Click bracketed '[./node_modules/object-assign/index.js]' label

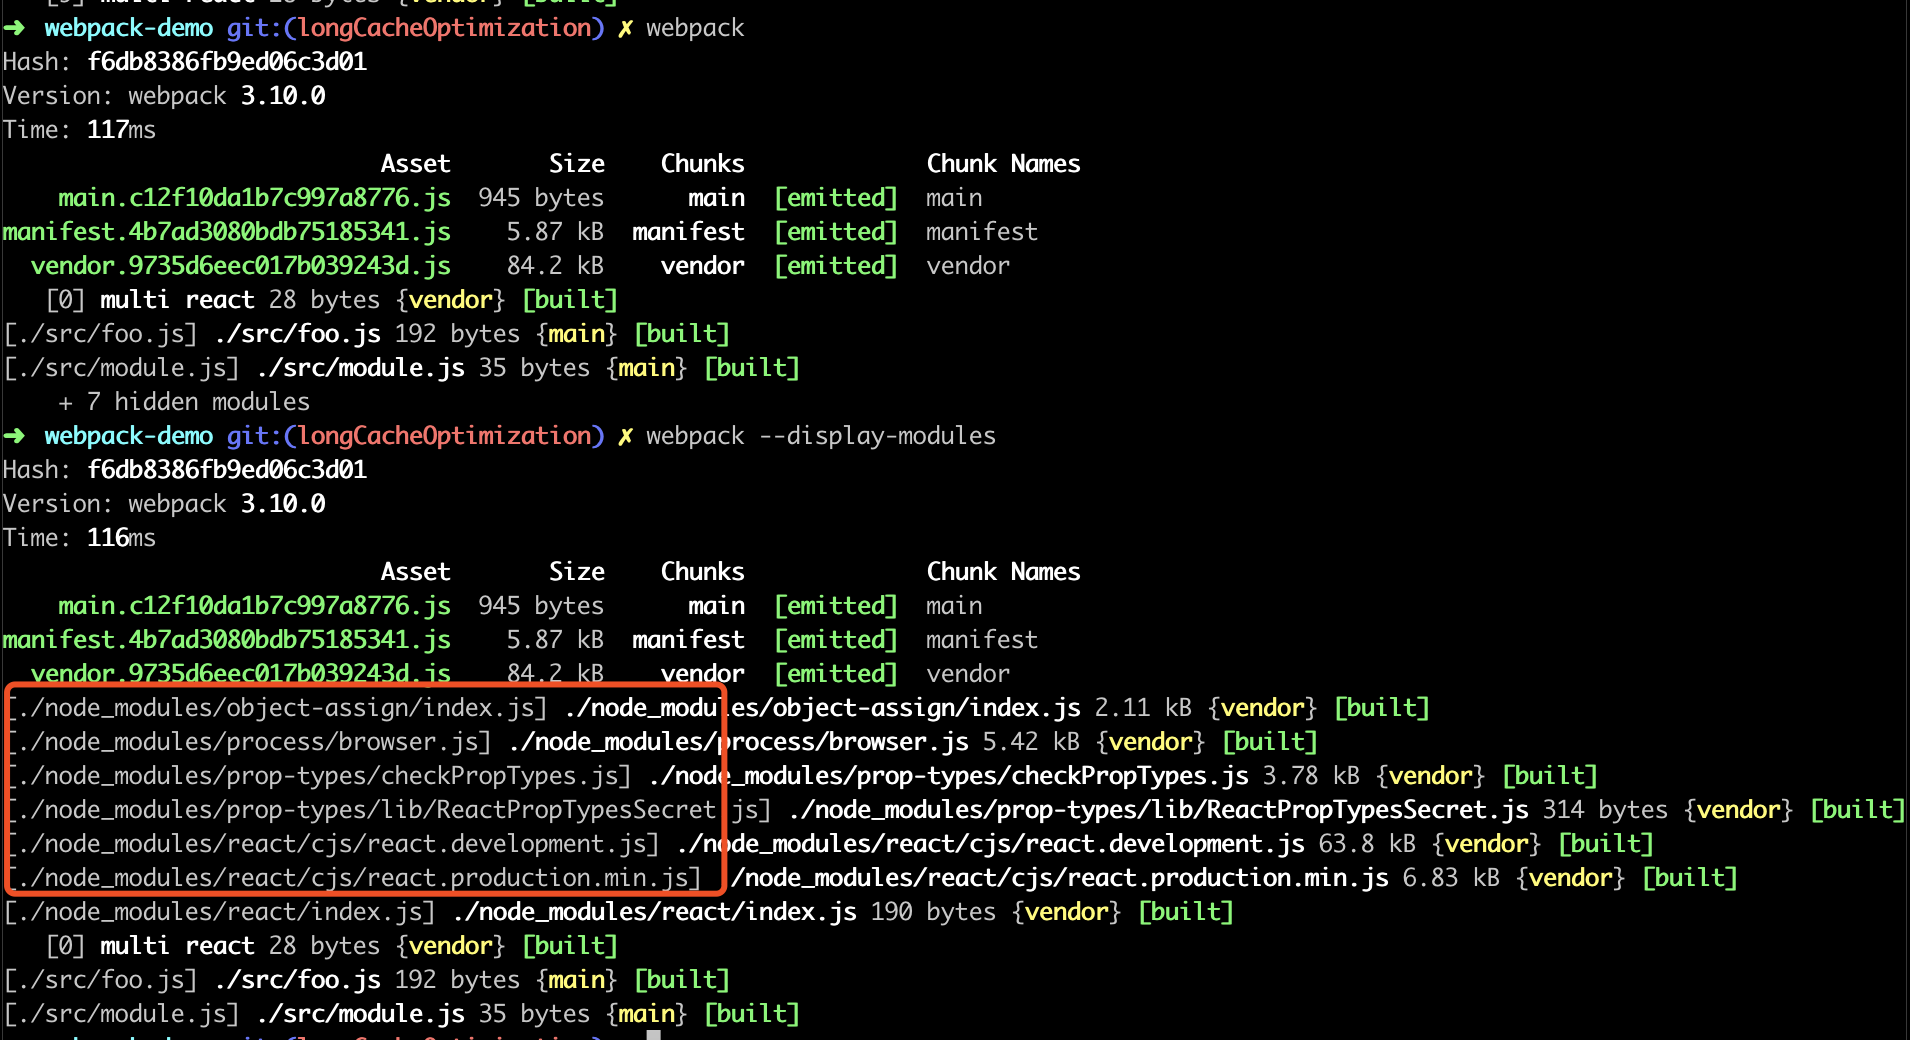276,708
